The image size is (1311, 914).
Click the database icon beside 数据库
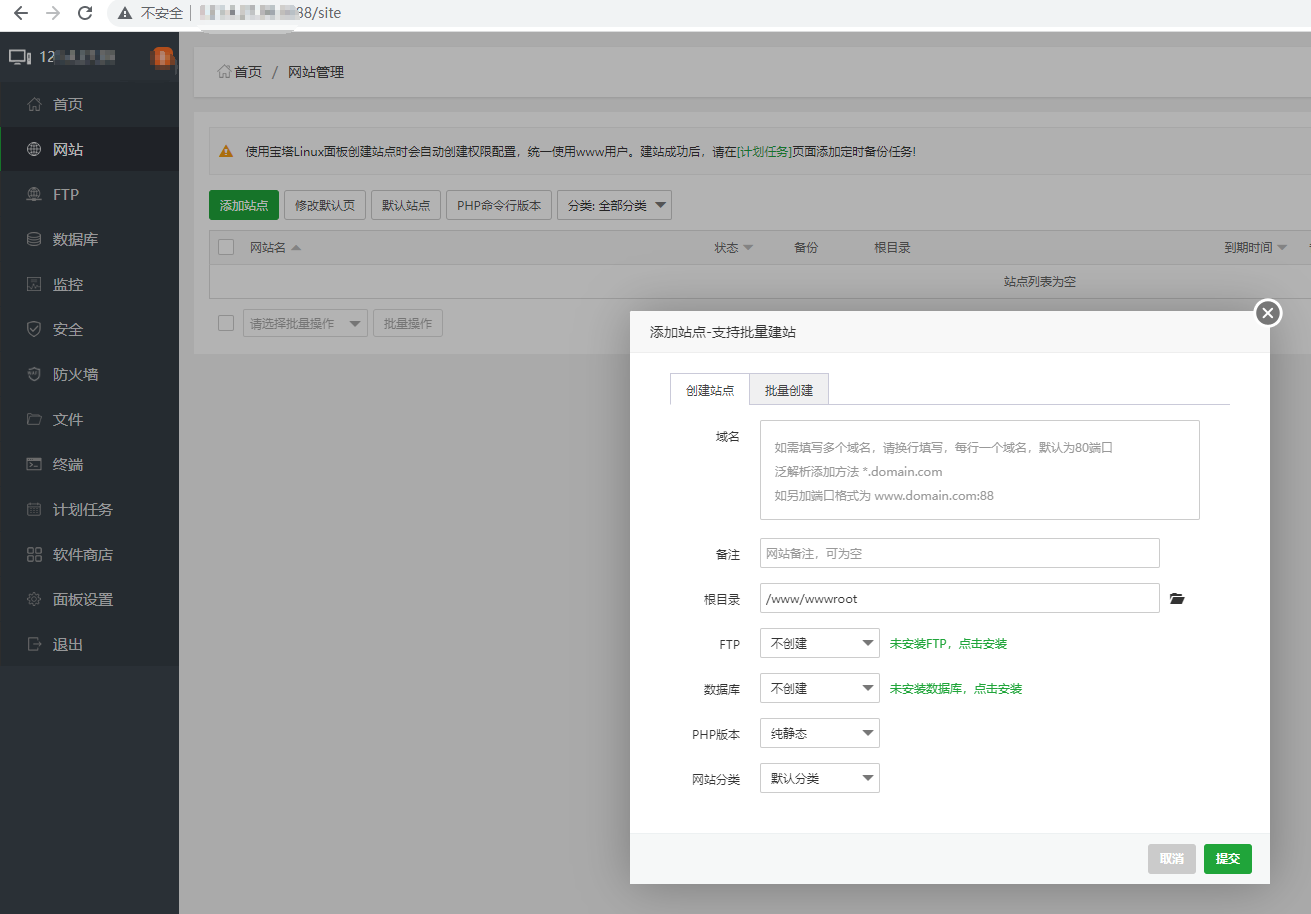(34, 239)
